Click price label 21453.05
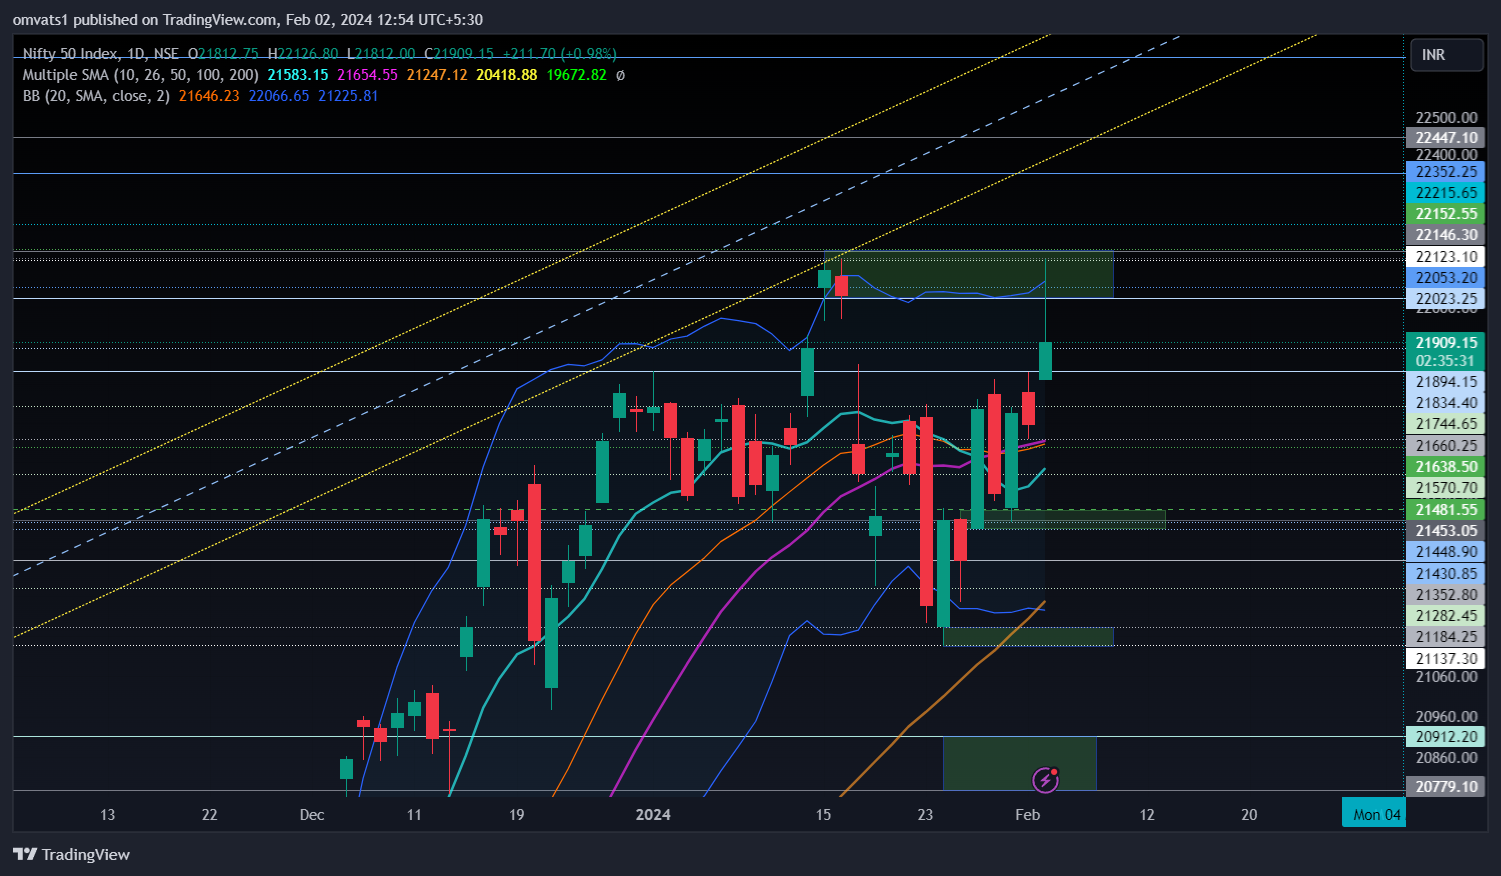Screen dimensions: 1501x876 pyautogui.click(x=1446, y=531)
